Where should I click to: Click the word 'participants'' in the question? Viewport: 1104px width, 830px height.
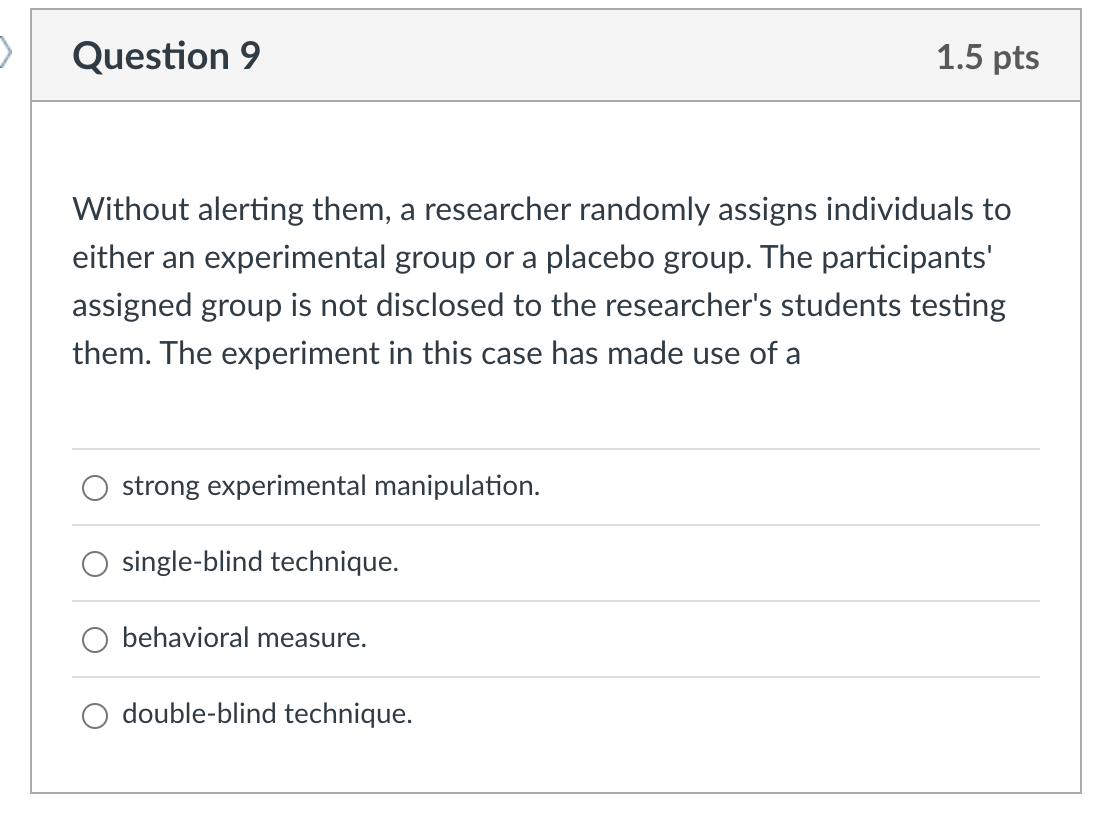907,258
